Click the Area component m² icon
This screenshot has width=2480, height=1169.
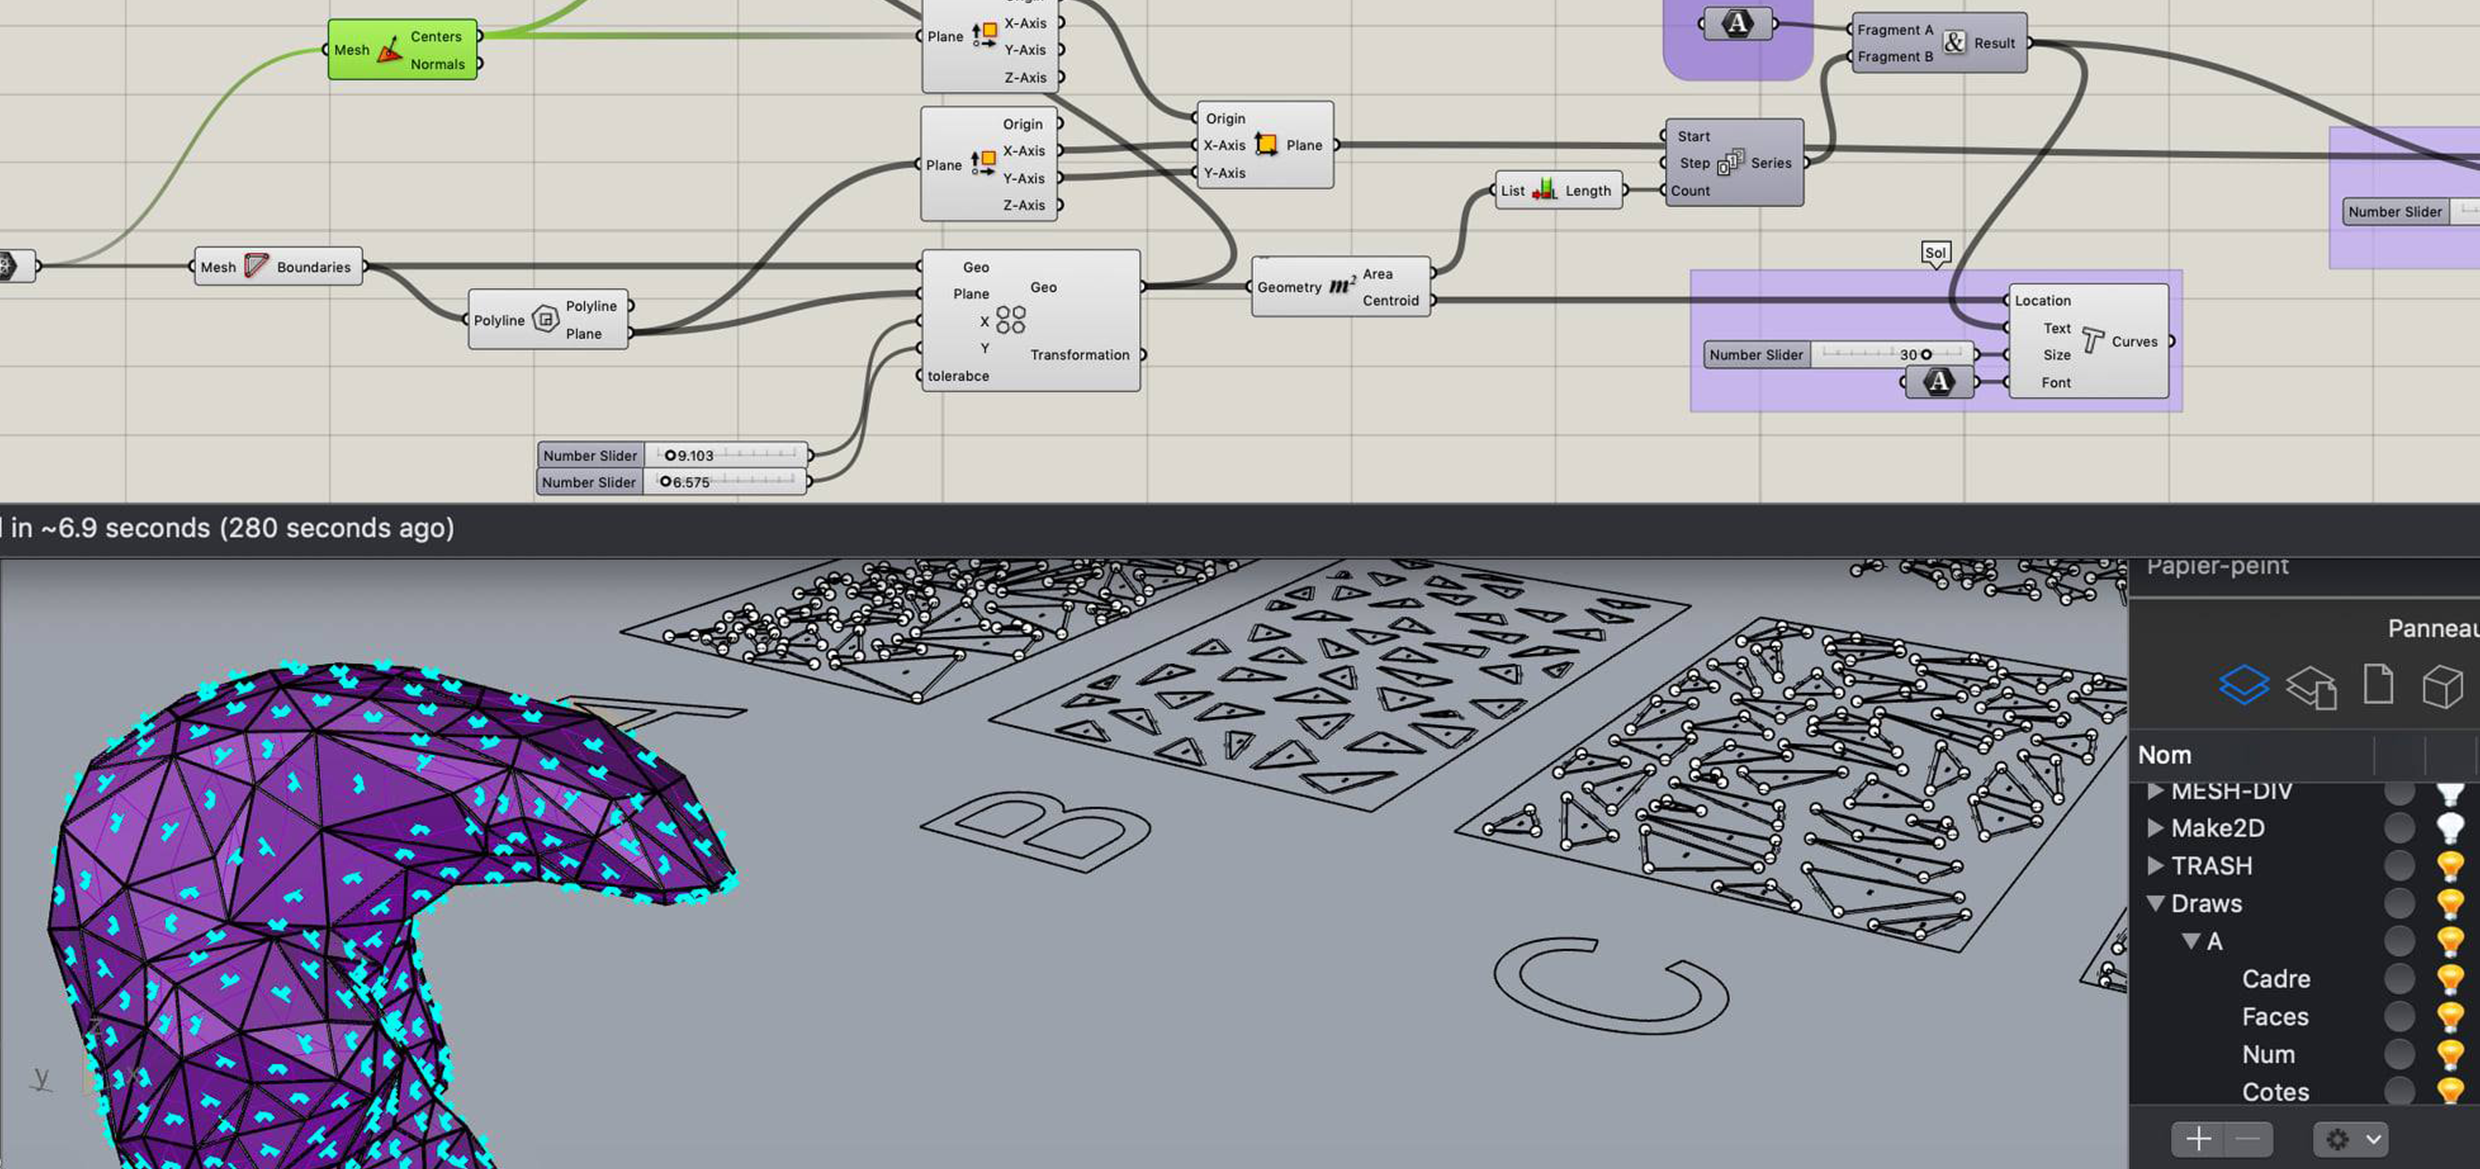(x=1341, y=287)
